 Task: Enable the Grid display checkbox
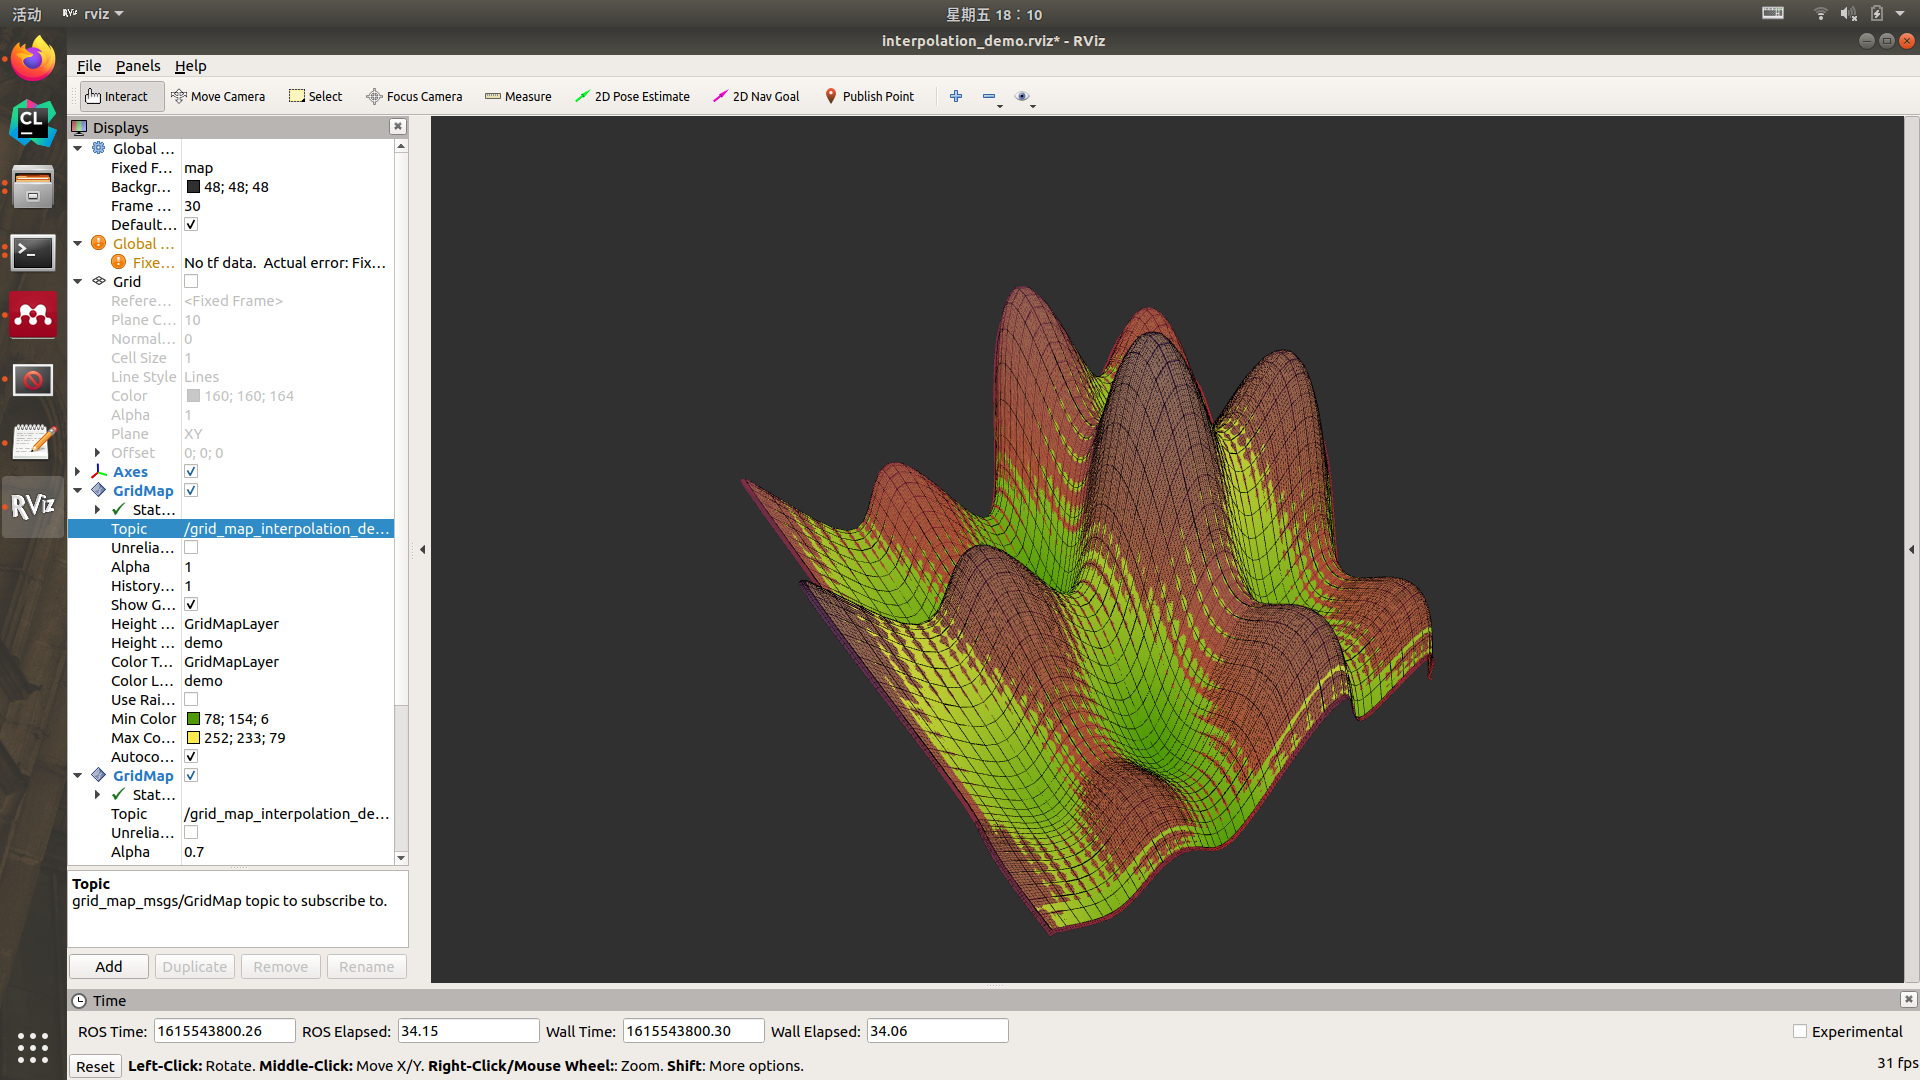click(x=191, y=282)
